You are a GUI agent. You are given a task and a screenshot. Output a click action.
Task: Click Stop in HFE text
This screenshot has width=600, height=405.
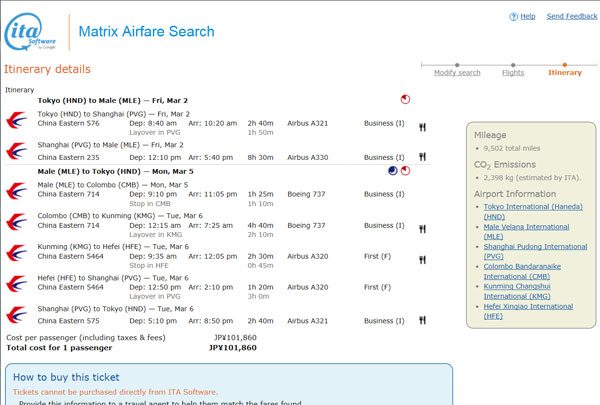coord(148,265)
